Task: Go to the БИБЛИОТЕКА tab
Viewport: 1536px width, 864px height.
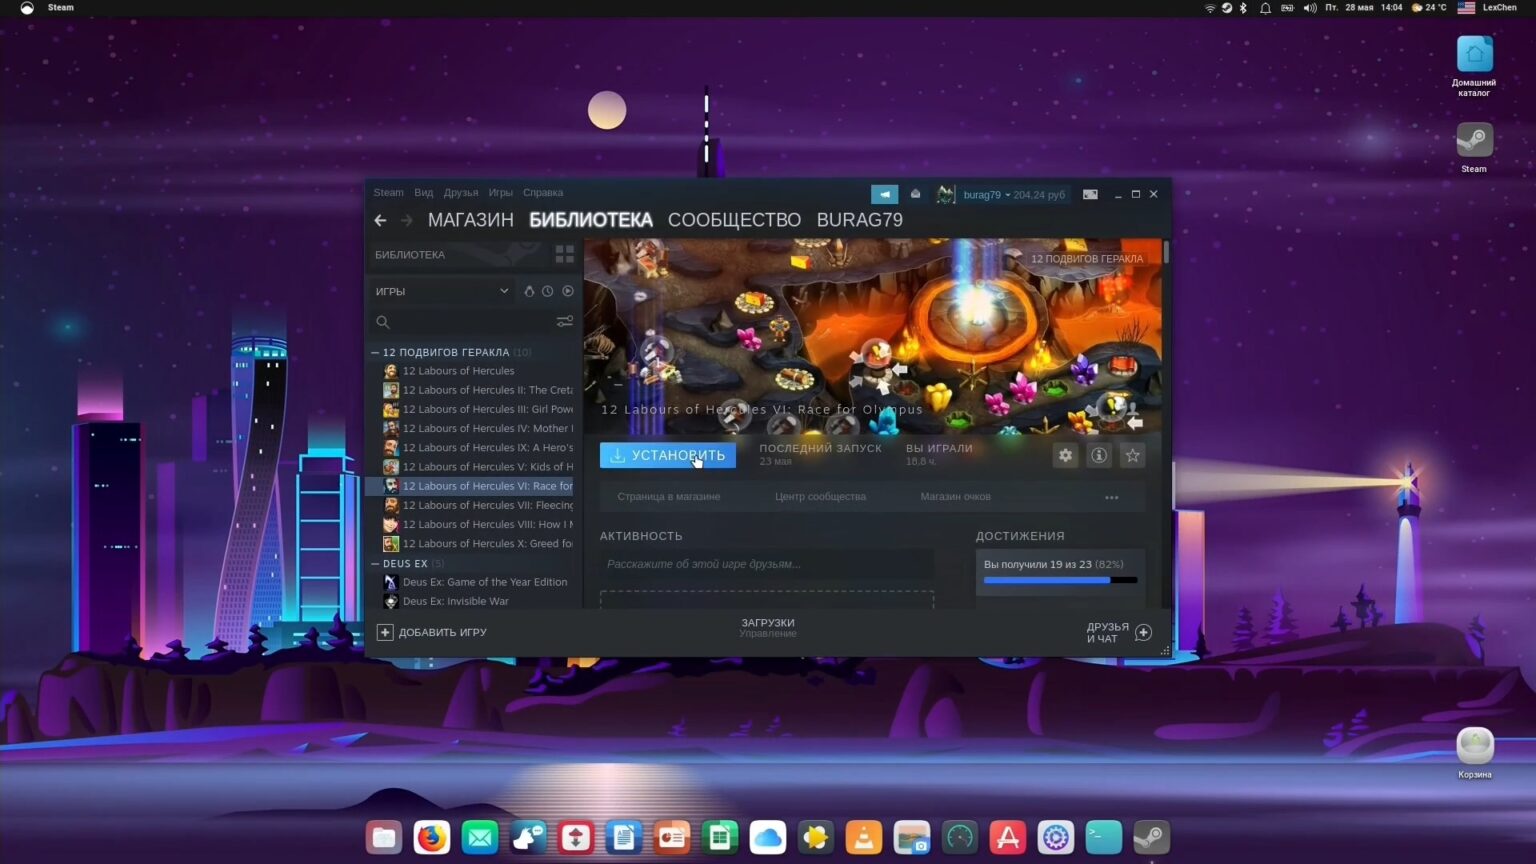Action: (591, 220)
